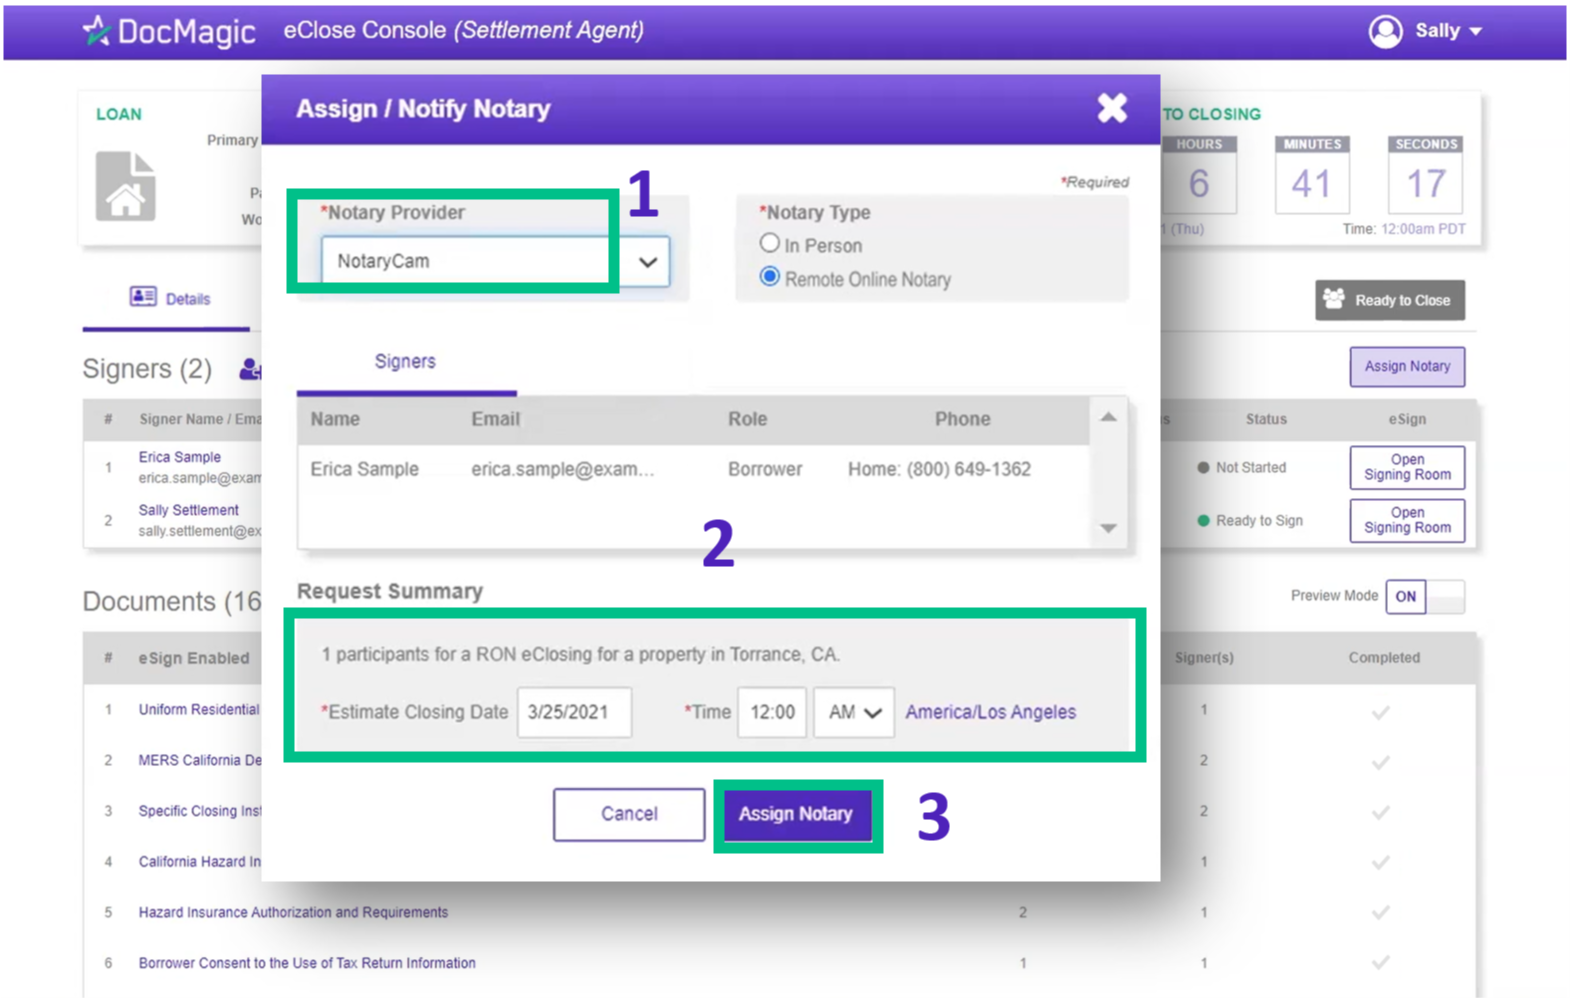This screenshot has height=998, width=1570.
Task: Click the Phone column header in dialog
Action: pos(962,419)
